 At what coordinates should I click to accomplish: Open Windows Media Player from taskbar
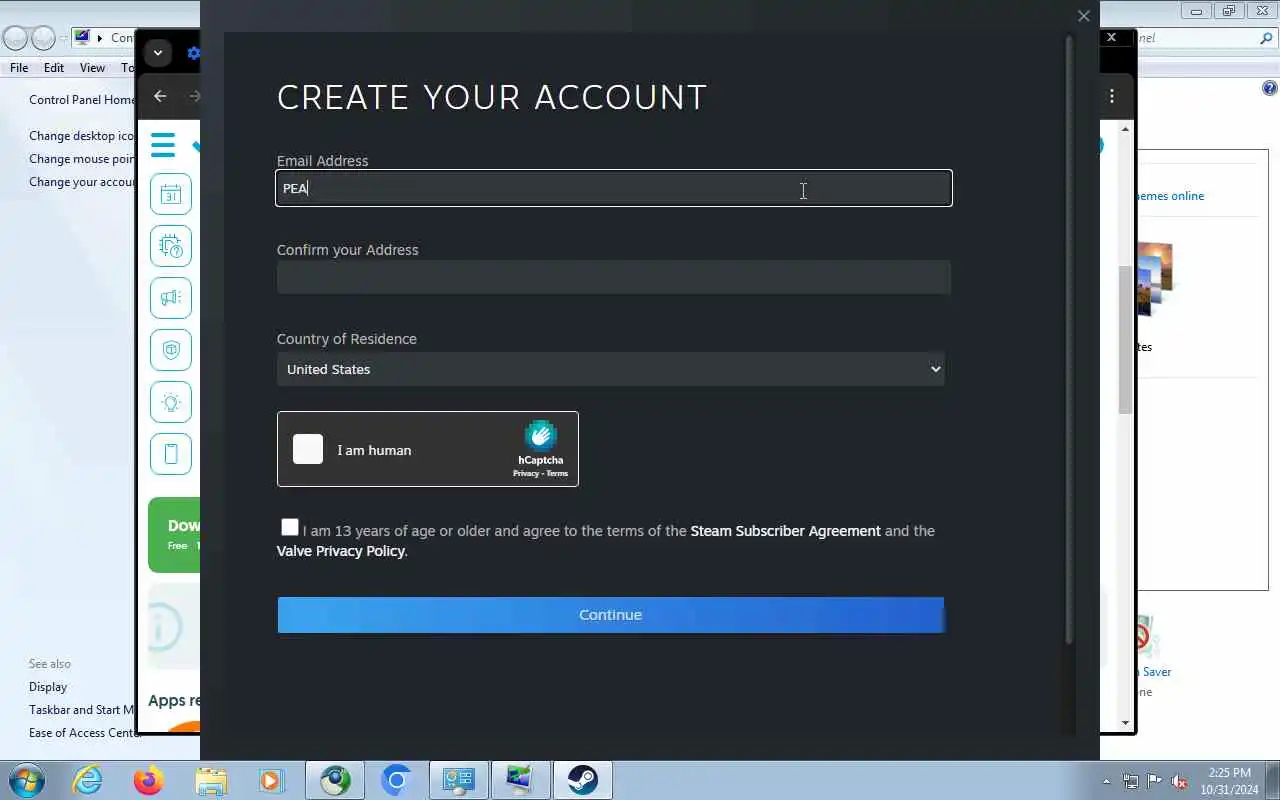(272, 780)
